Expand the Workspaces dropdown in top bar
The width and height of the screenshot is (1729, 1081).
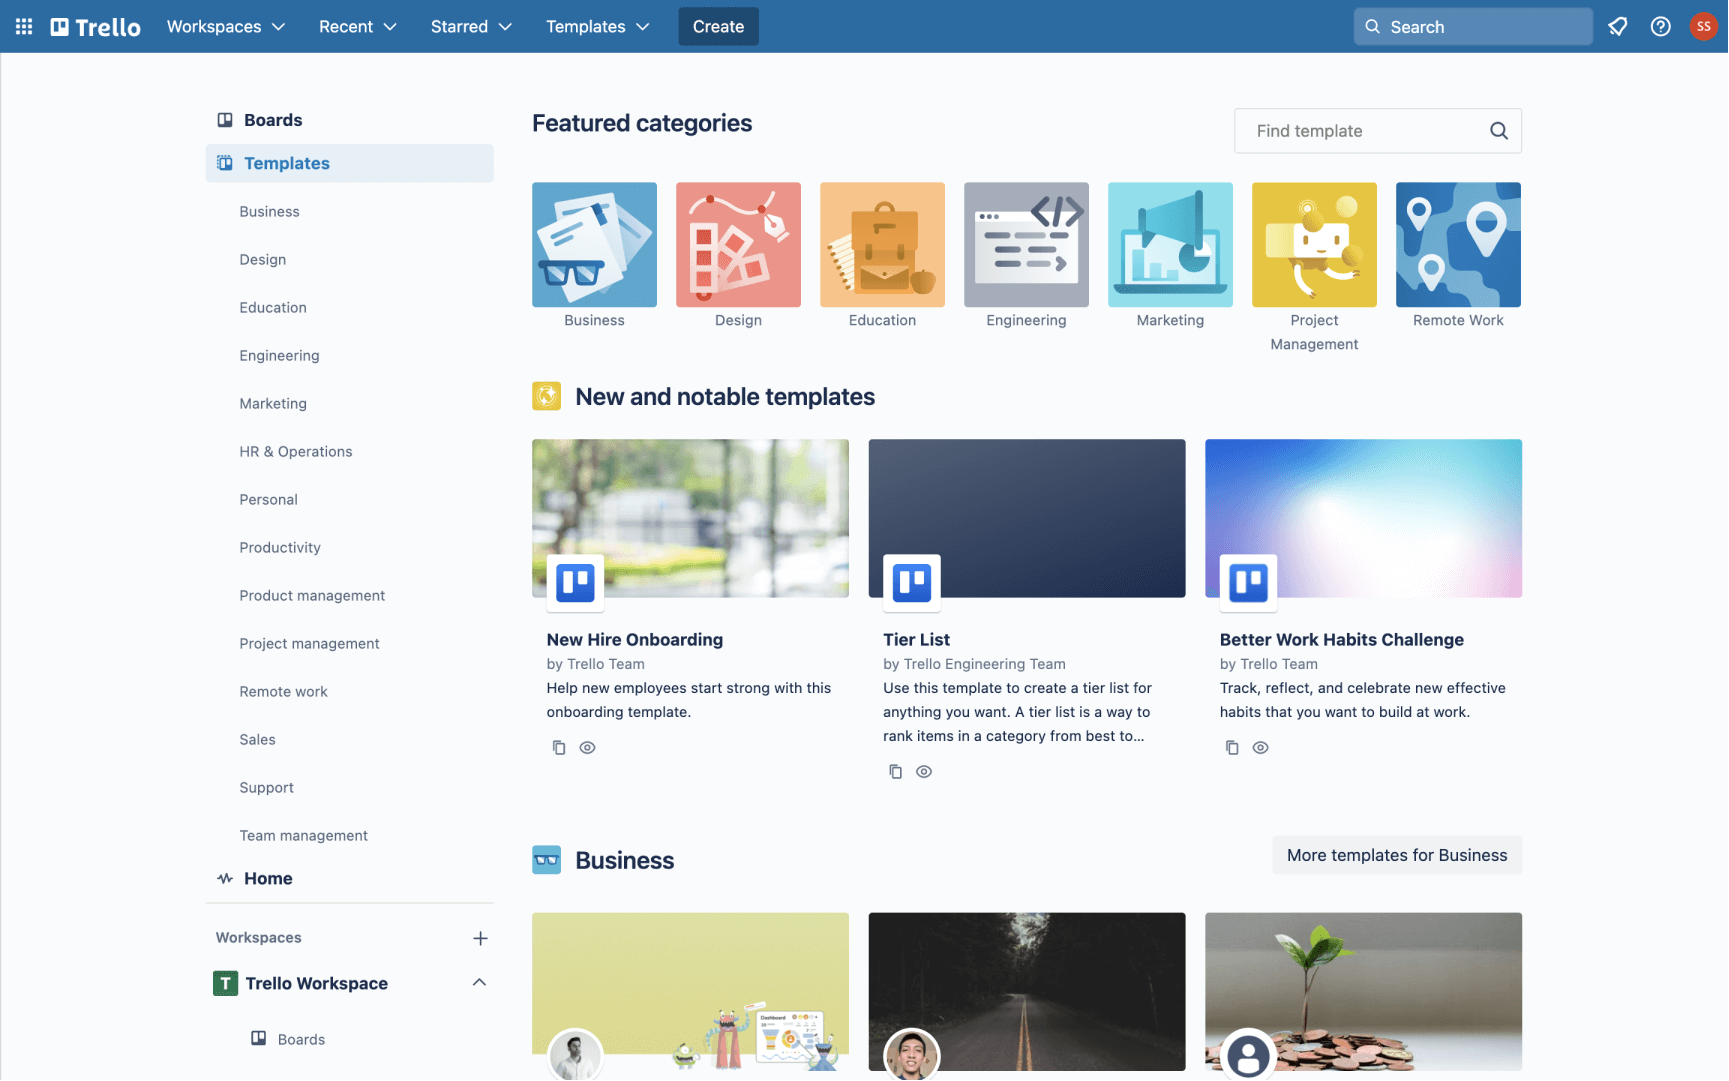click(226, 27)
